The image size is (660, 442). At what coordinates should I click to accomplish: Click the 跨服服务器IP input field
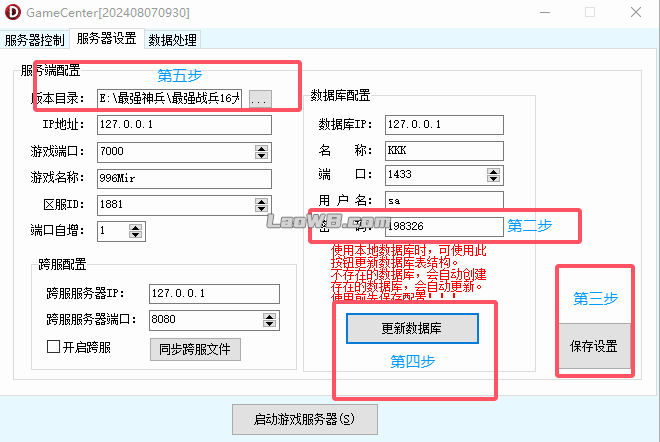pos(214,294)
